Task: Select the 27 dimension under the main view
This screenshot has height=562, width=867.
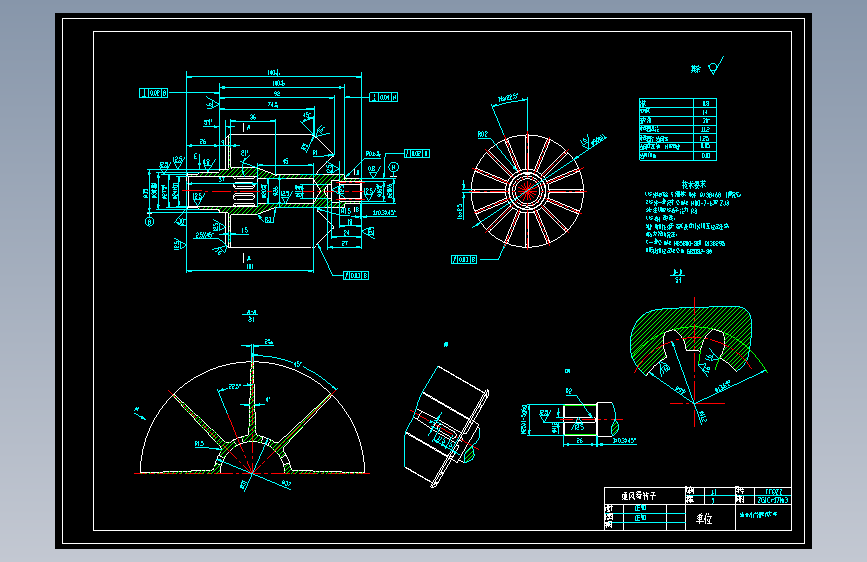Action: [345, 243]
